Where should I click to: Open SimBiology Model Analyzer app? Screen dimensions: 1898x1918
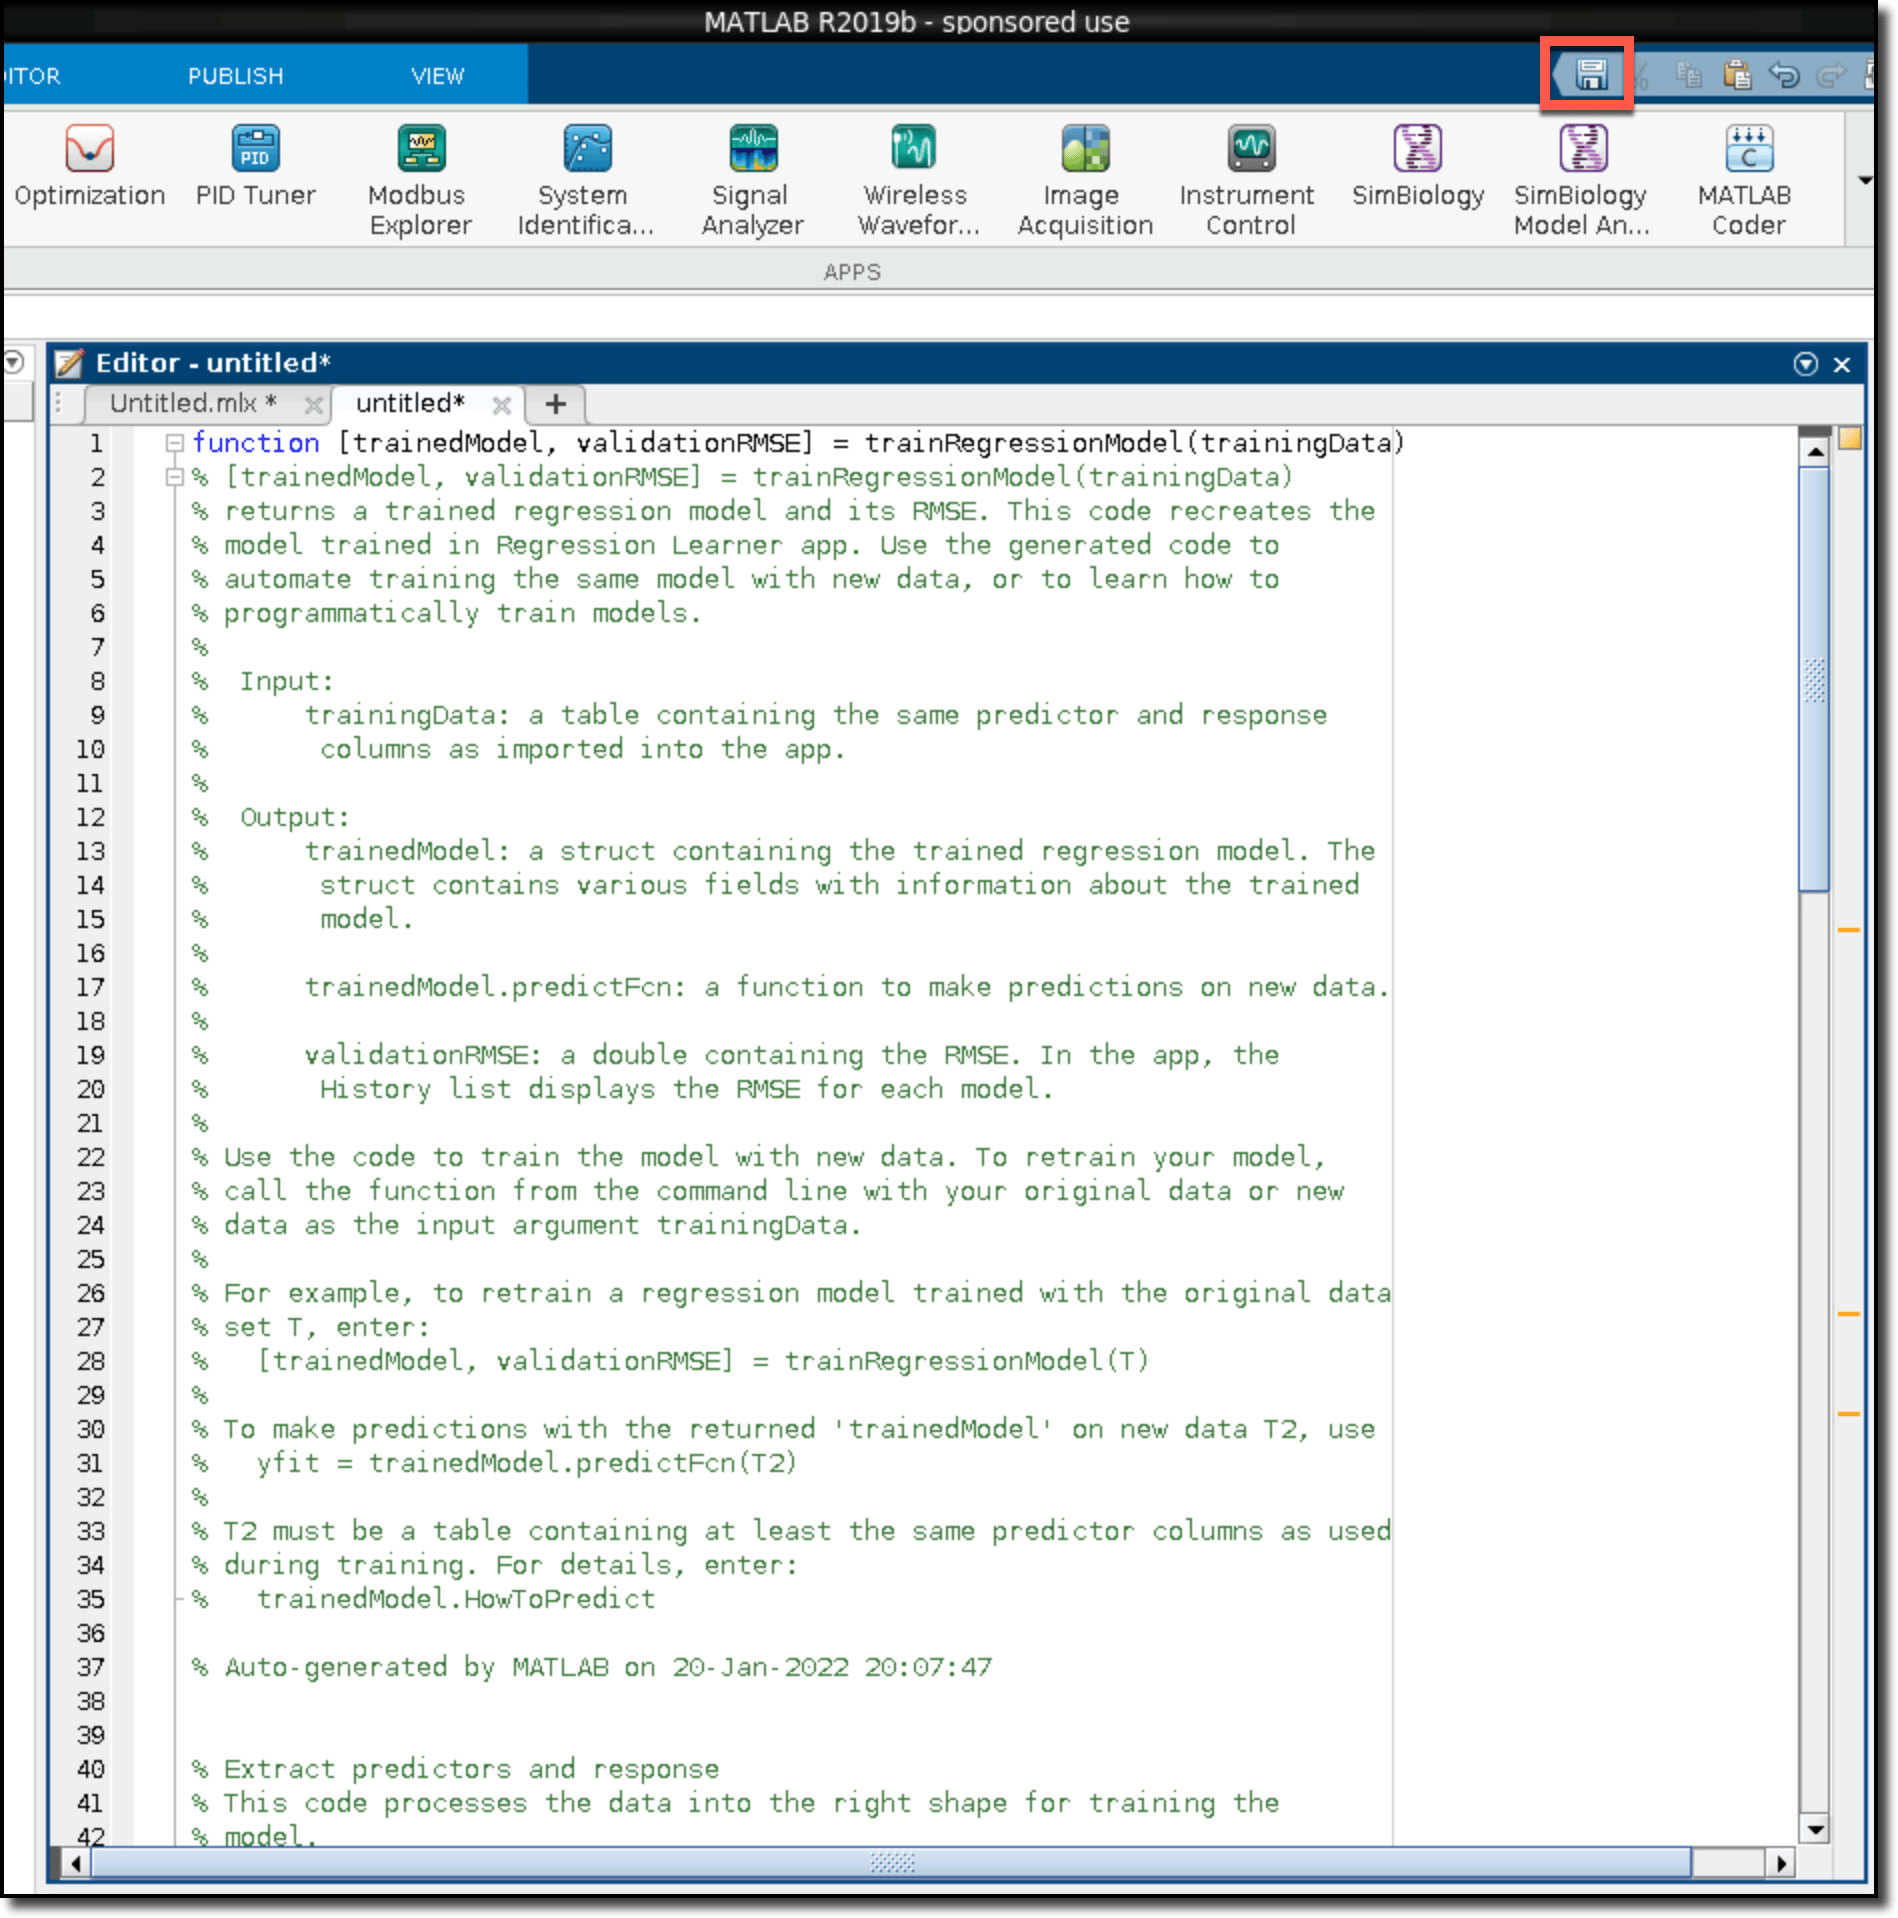(x=1582, y=180)
